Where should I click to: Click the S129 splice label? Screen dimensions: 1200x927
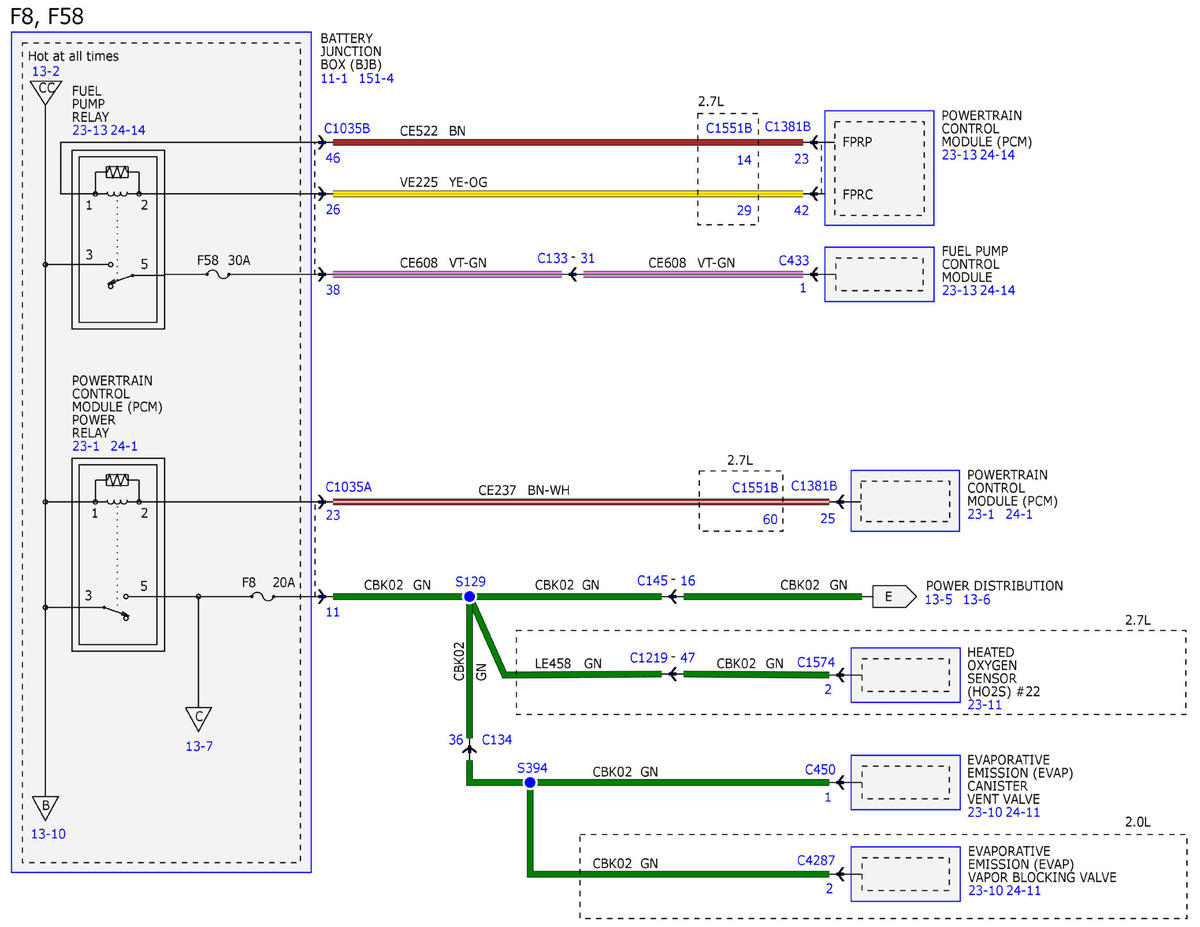(470, 580)
